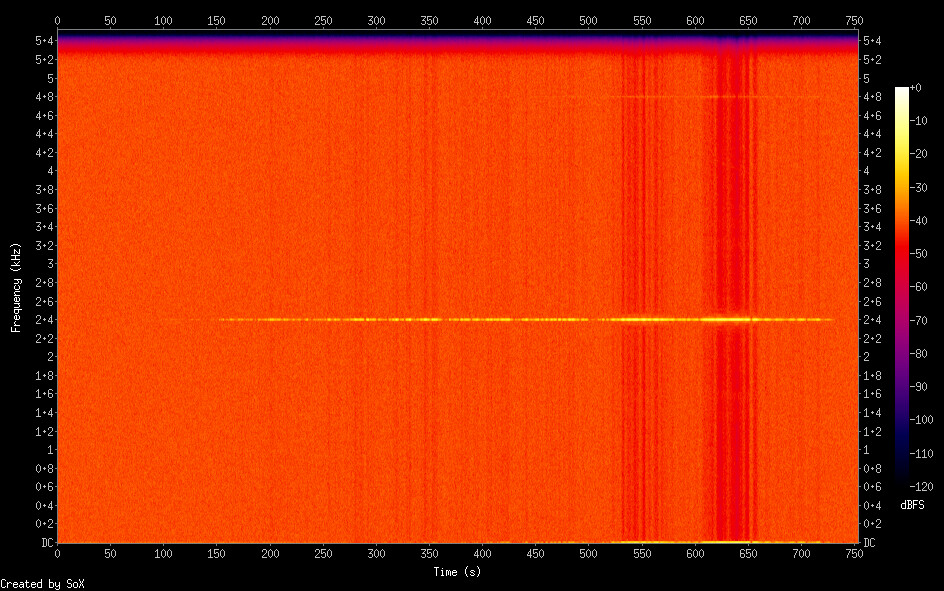Click the "Frequency (kHz)" axis label
The height and width of the screenshot is (591, 944).
pos(16,287)
